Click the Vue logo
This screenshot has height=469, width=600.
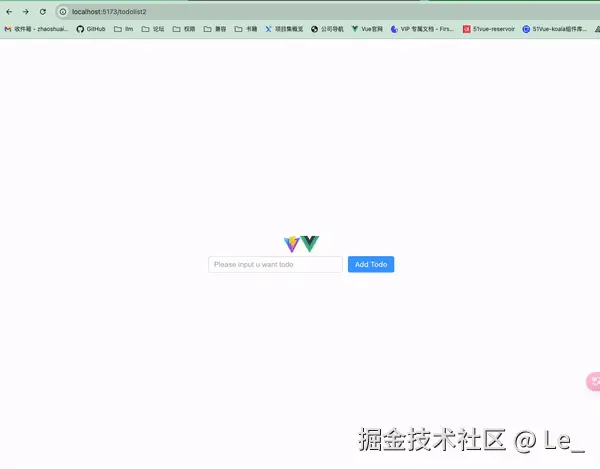point(310,244)
